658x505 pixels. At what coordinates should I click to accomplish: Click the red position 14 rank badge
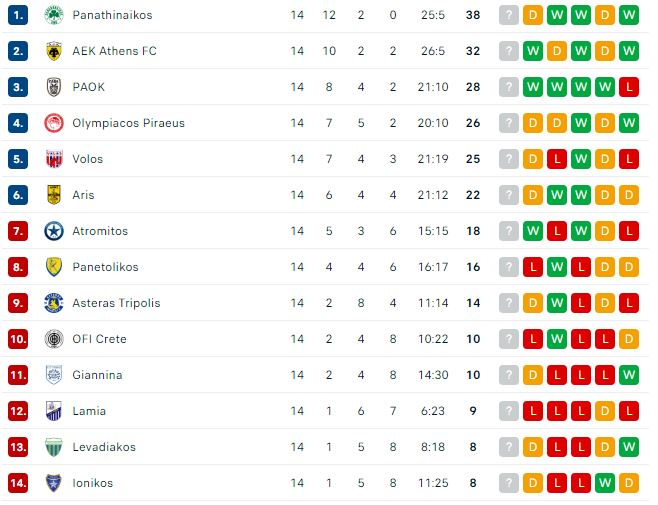pyautogui.click(x=19, y=483)
